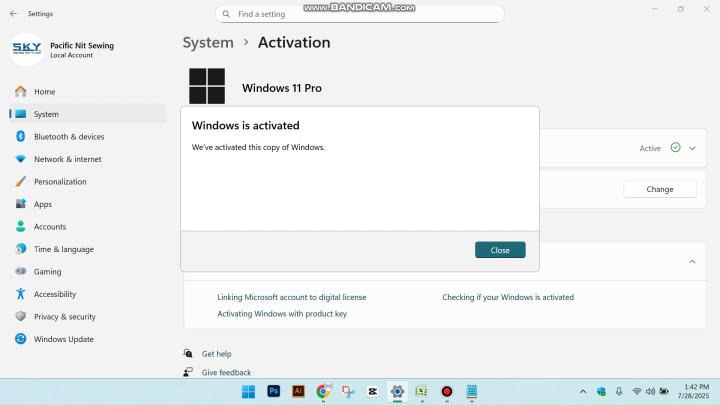Click the Give feedback icon
This screenshot has width=720, height=405.
tap(188, 372)
